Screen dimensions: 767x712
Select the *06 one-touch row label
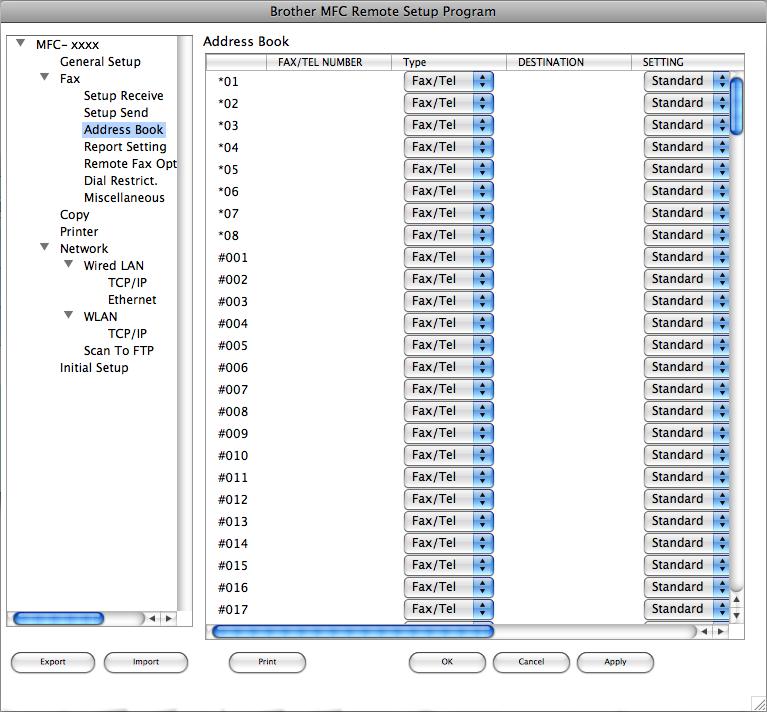pos(228,192)
